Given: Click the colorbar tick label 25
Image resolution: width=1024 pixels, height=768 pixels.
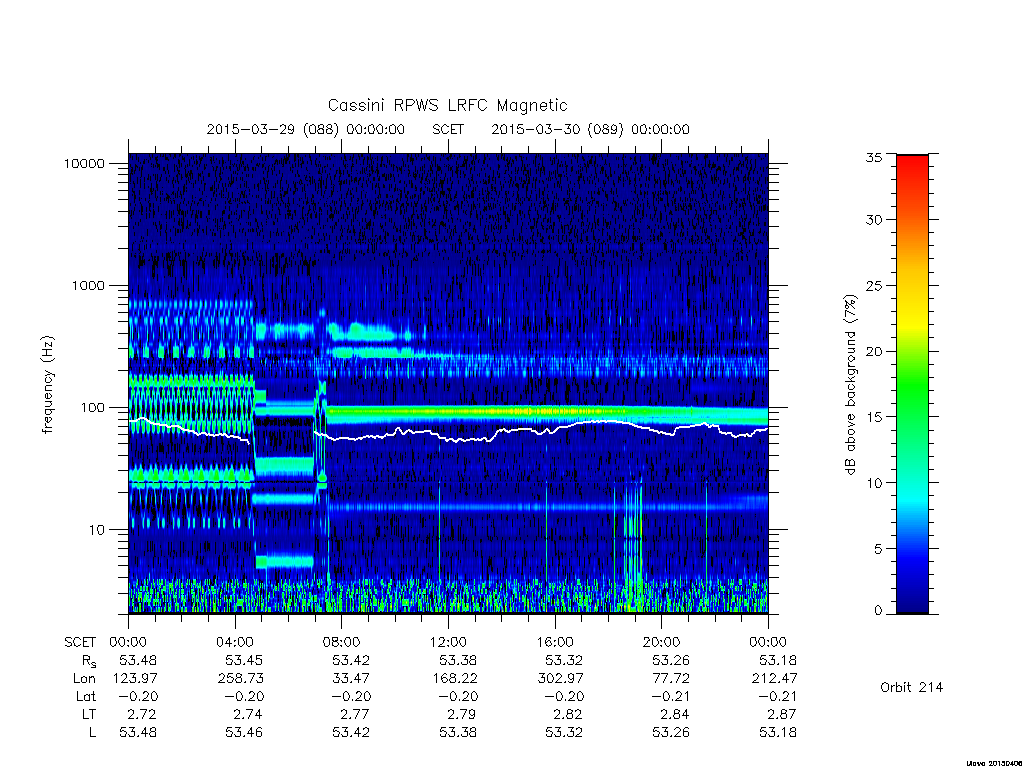Looking at the screenshot, I should [874, 286].
